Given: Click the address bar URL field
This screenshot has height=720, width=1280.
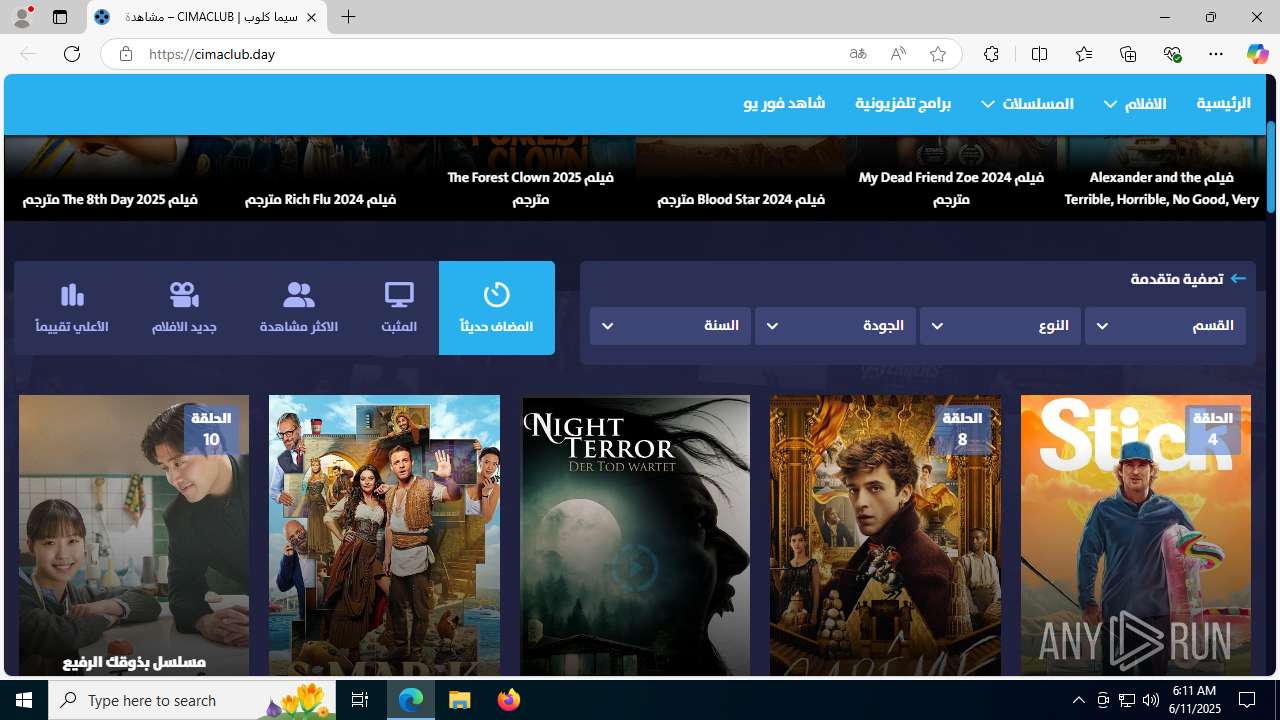Looking at the screenshot, I should click(x=490, y=54).
